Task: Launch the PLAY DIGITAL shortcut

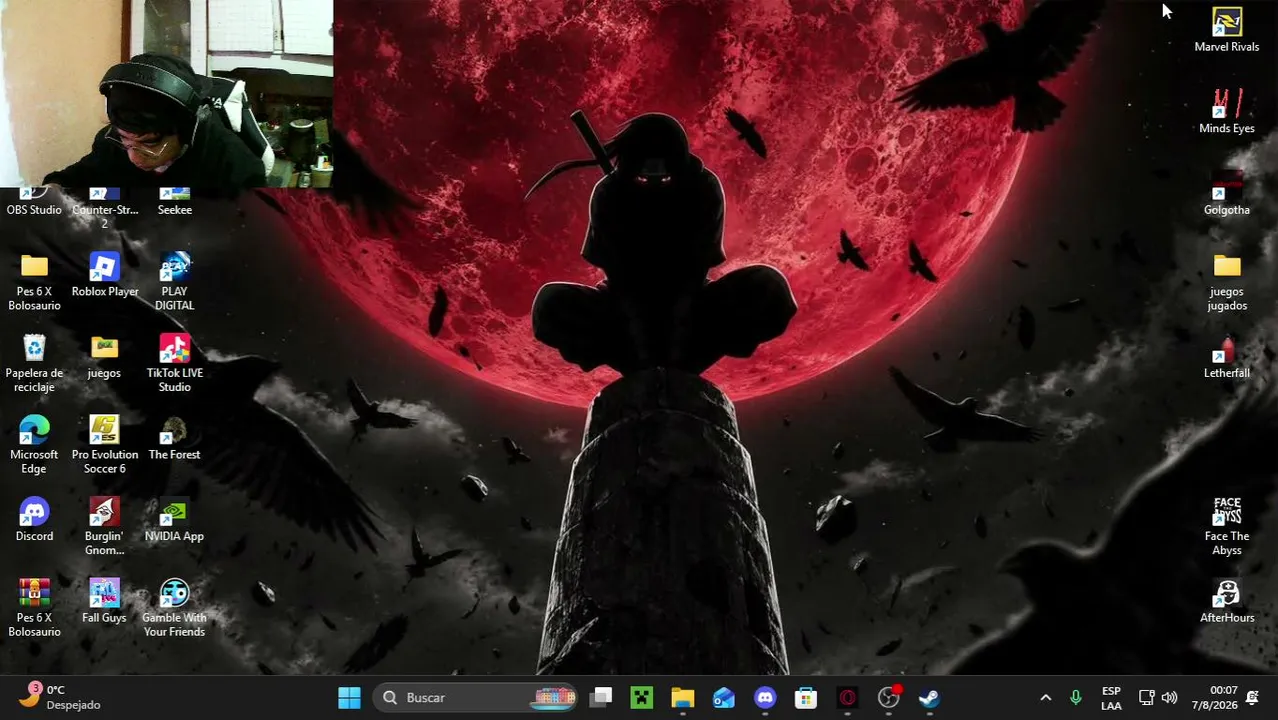Action: 174,282
